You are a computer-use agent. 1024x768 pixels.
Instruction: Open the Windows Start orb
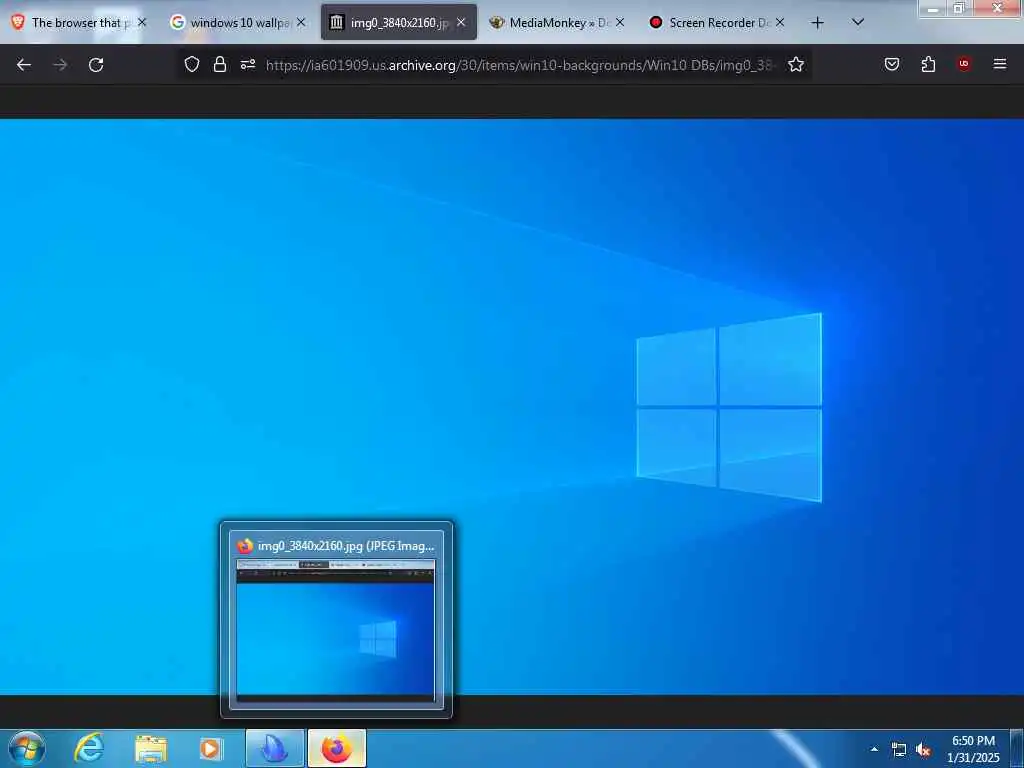pos(27,749)
